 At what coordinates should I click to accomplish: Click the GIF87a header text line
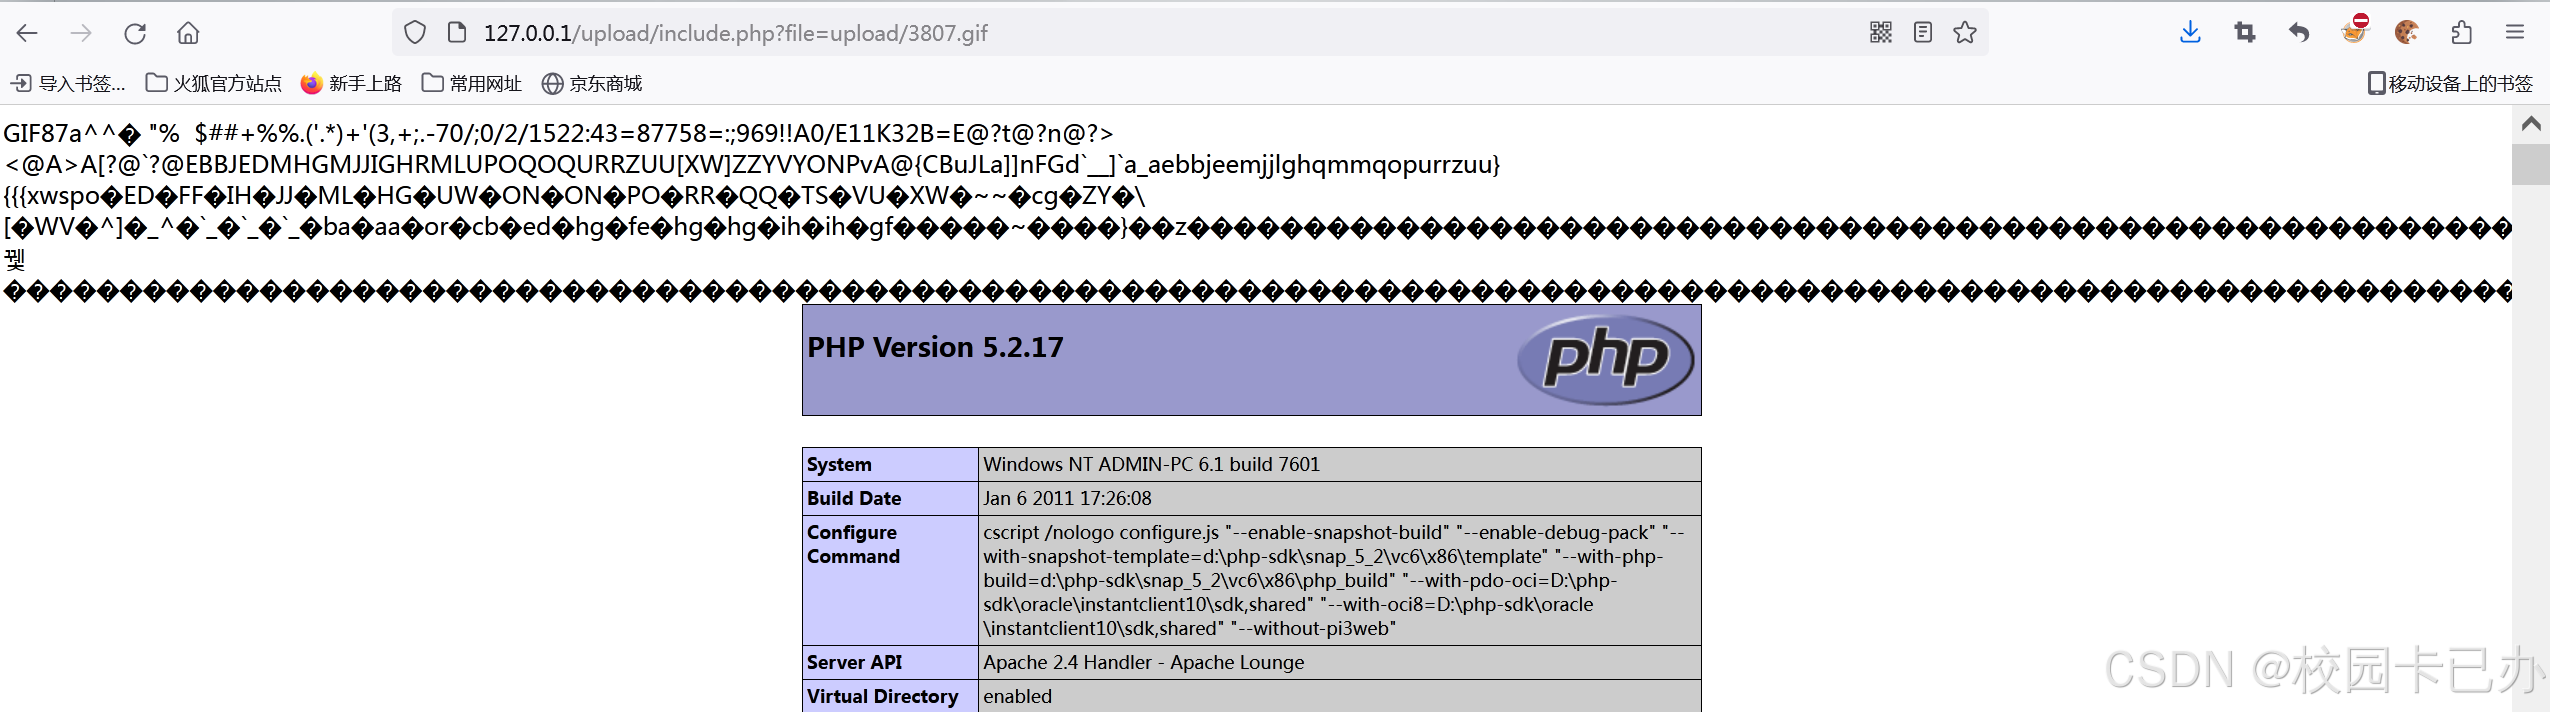558,134
